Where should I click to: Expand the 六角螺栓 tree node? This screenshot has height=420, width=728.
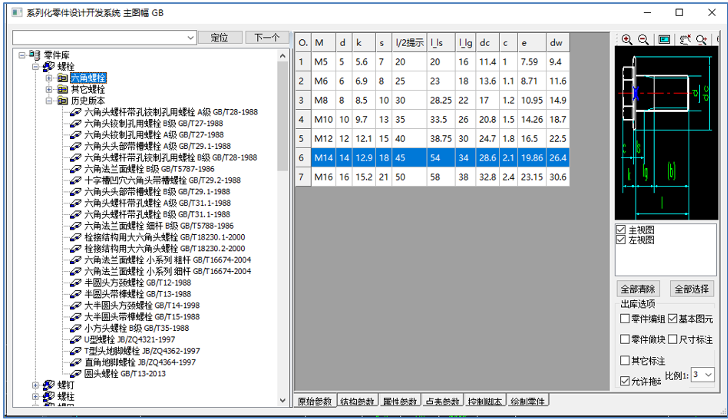coord(48,77)
